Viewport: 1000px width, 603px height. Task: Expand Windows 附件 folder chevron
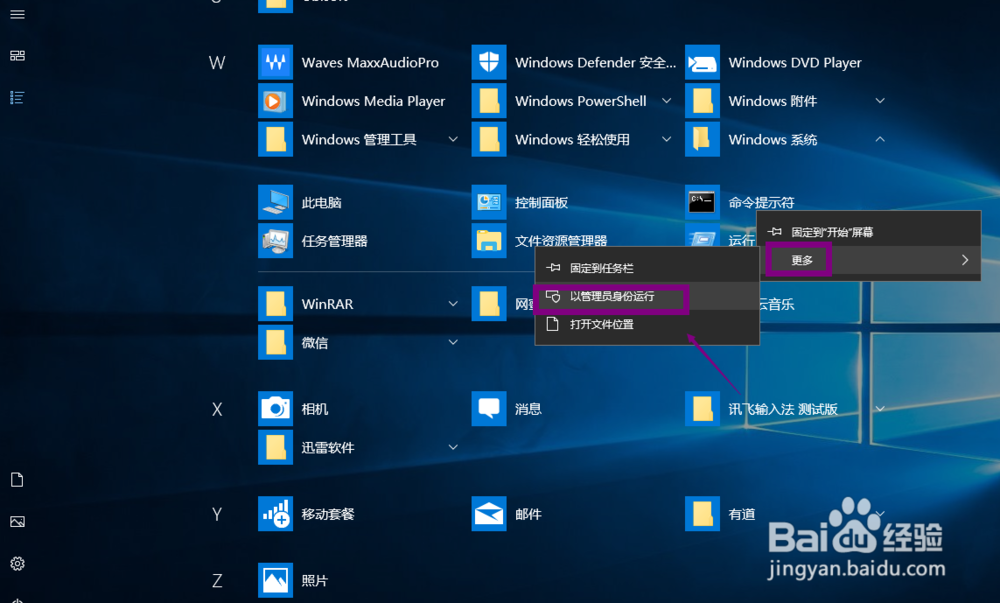880,101
